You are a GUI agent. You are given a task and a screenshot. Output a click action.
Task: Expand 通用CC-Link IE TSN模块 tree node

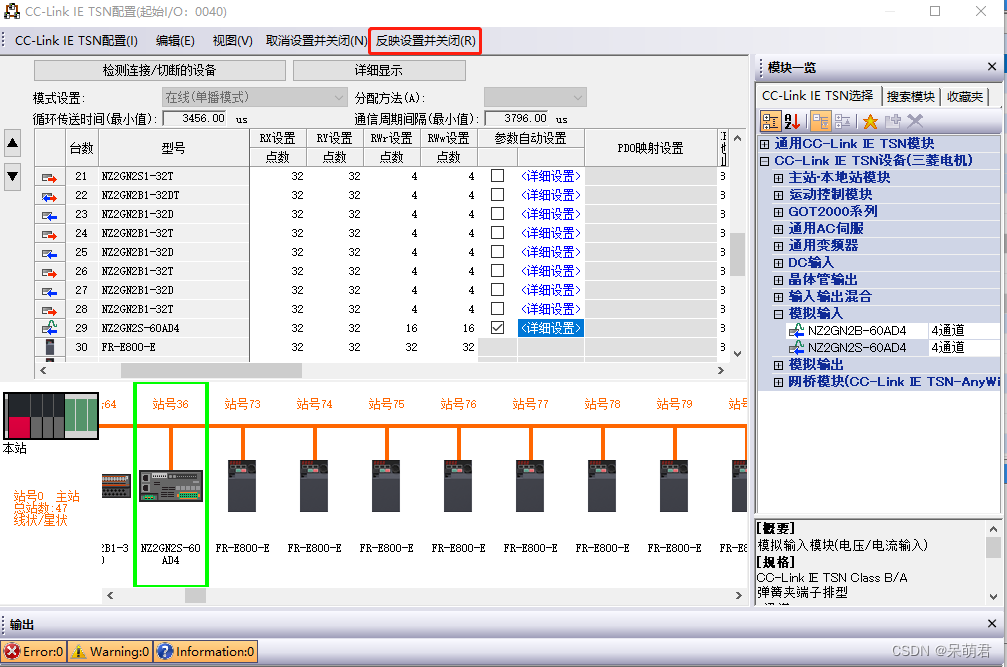764,144
